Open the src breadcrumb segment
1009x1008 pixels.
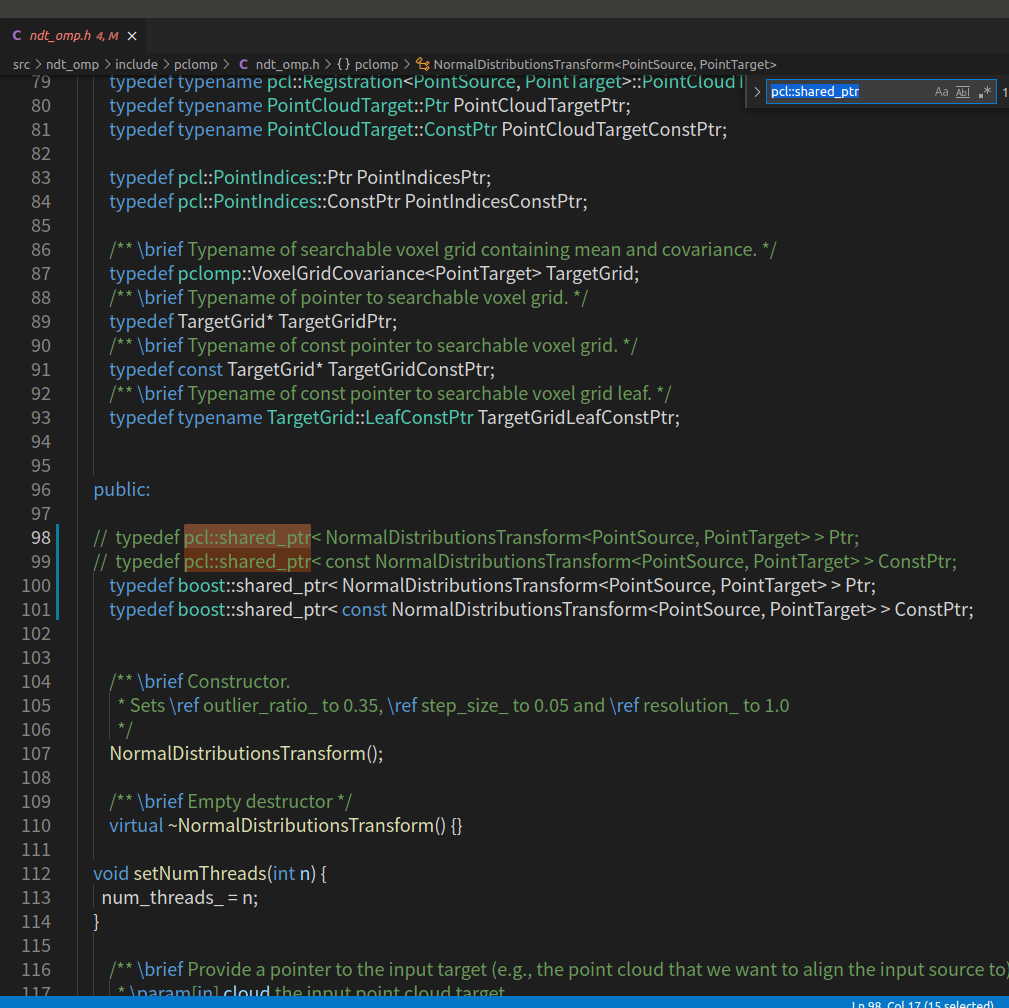point(21,64)
